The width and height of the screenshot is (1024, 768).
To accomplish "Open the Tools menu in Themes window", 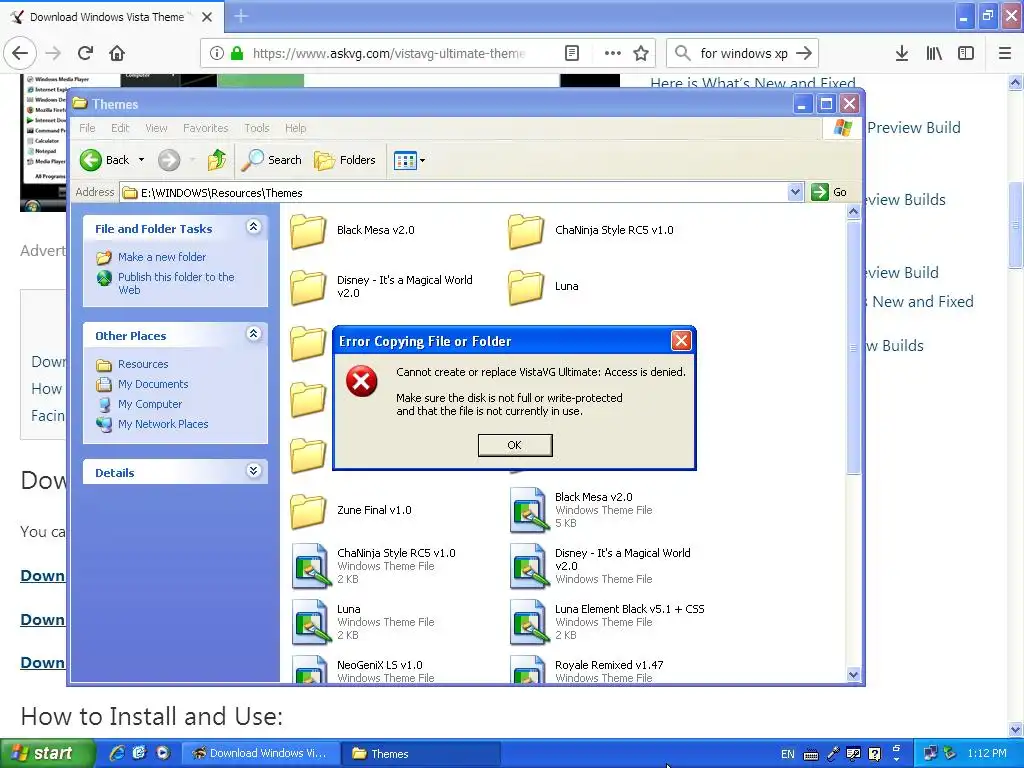I will pyautogui.click(x=257, y=128).
